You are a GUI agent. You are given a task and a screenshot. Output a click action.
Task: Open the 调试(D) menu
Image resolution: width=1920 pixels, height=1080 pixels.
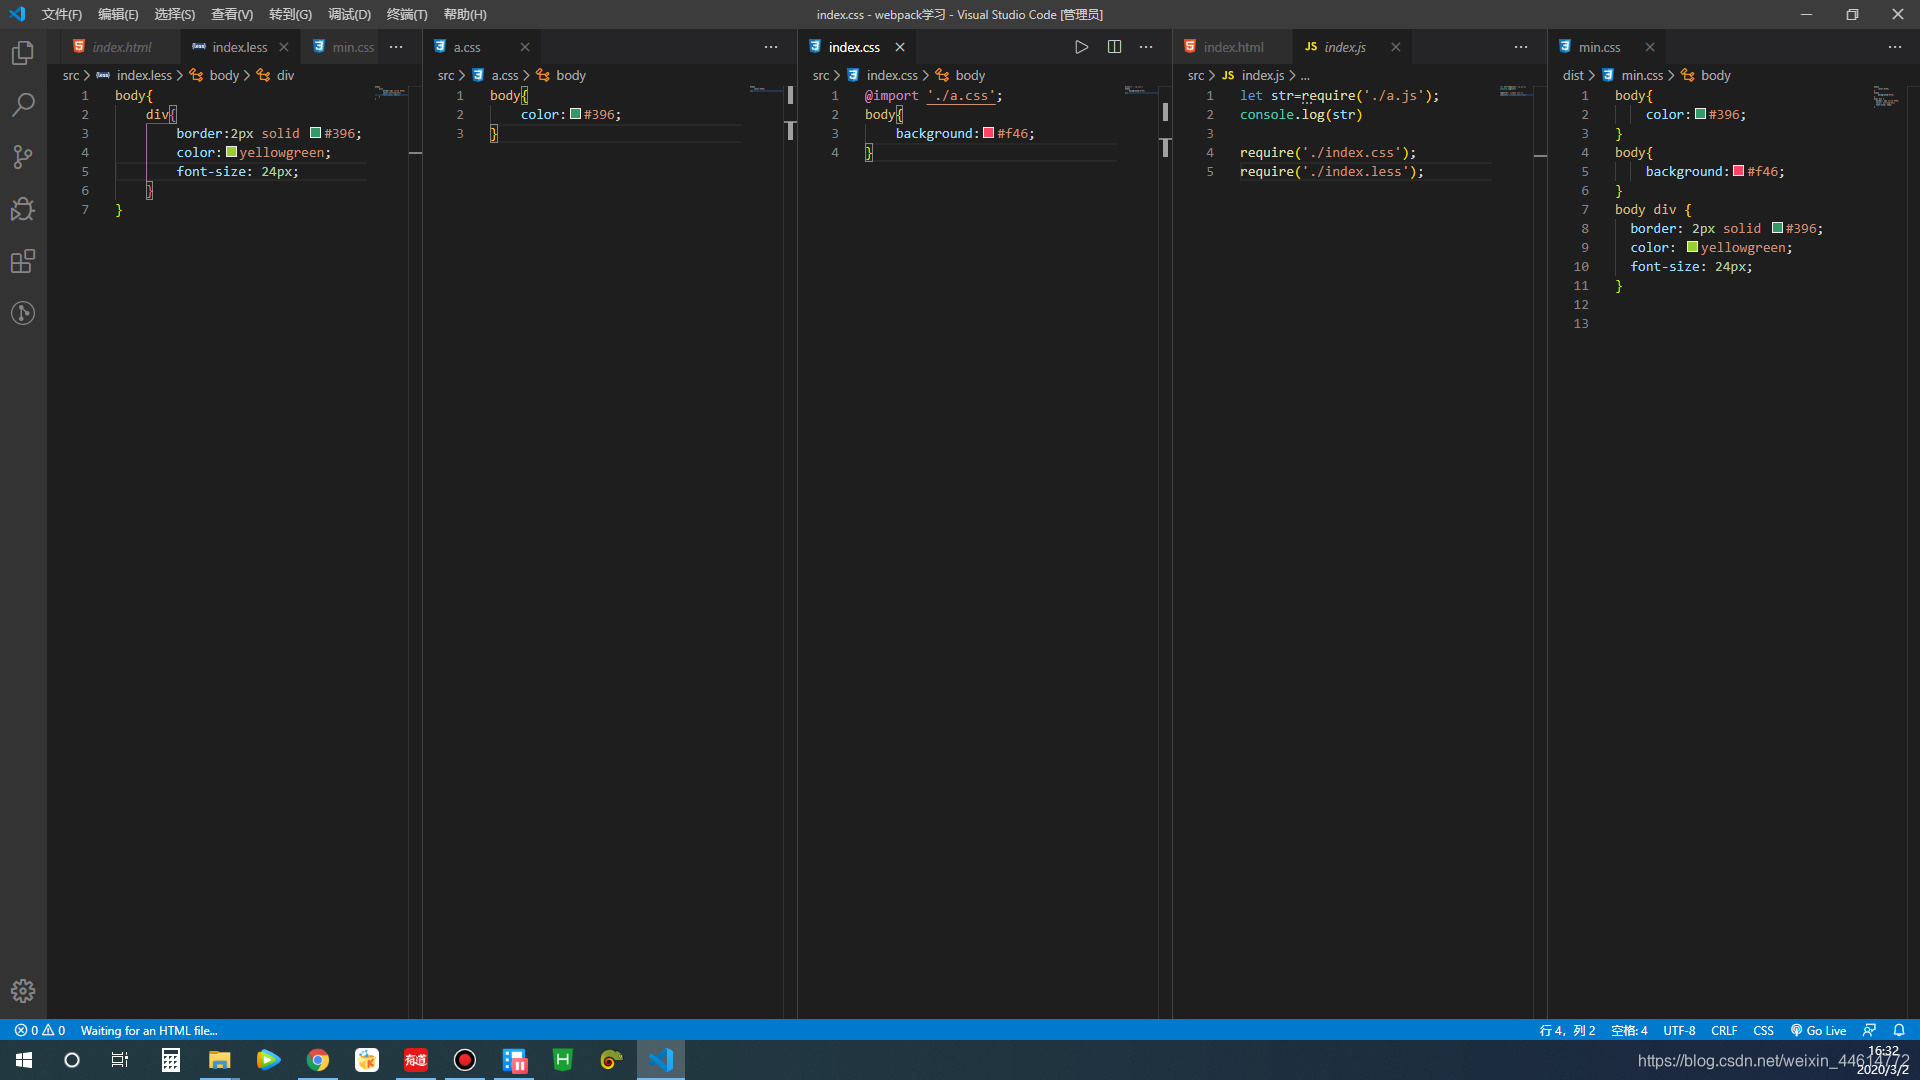pos(349,14)
